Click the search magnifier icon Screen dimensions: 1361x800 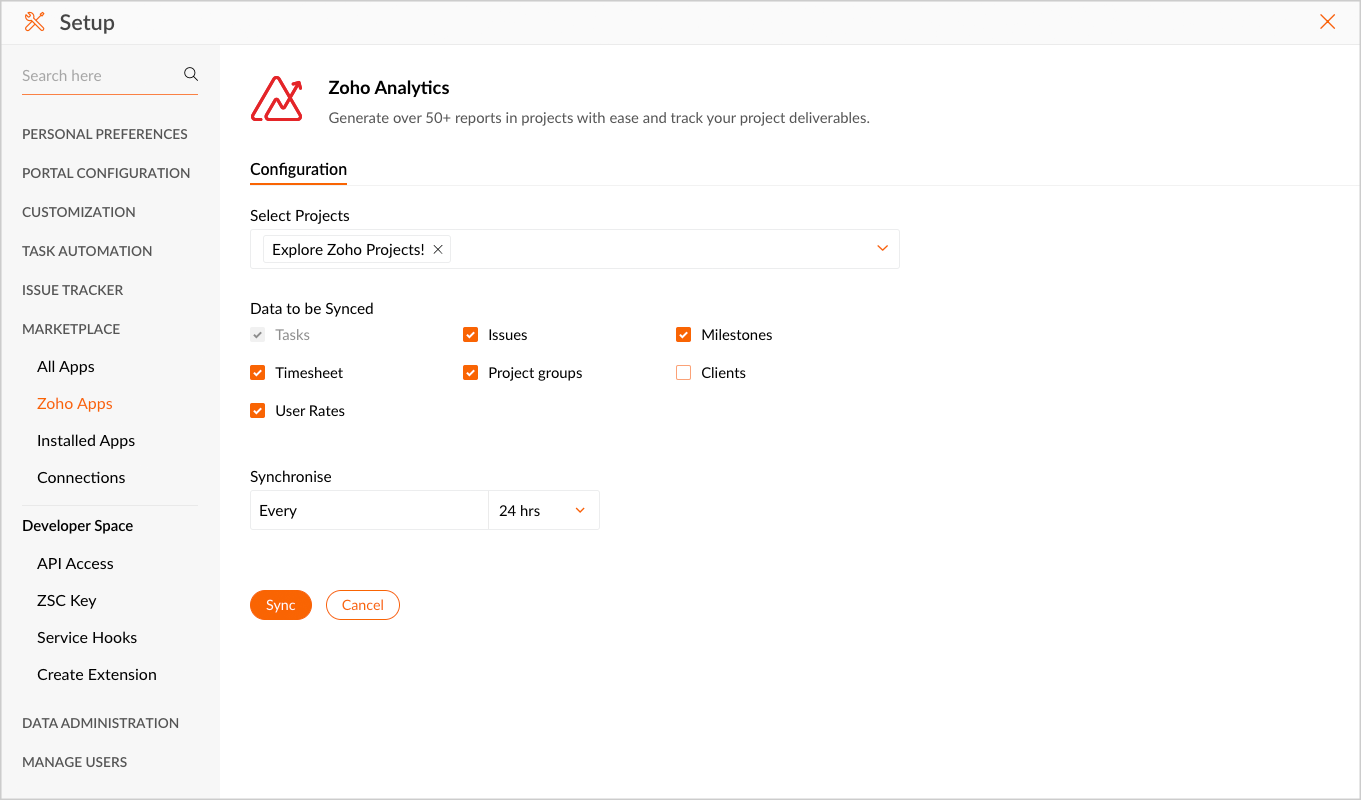click(191, 74)
